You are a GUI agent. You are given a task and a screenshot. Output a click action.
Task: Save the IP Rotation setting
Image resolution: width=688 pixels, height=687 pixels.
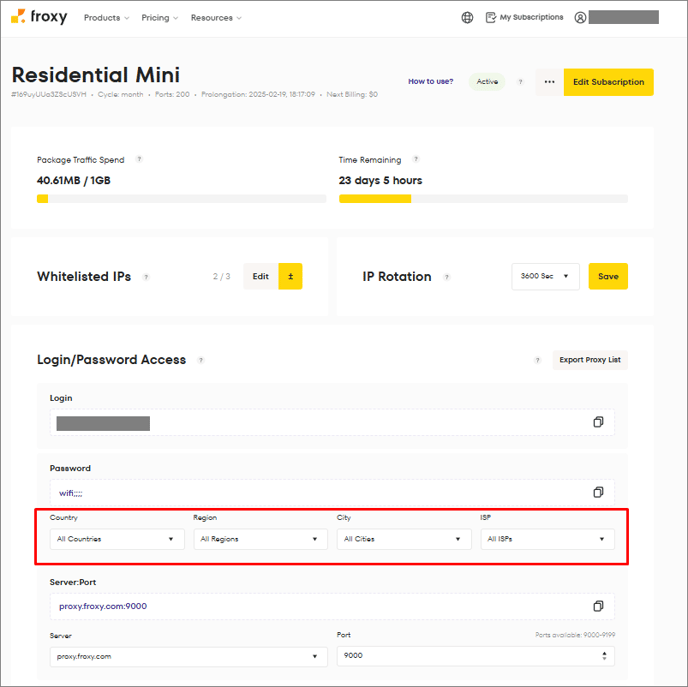[x=608, y=276]
